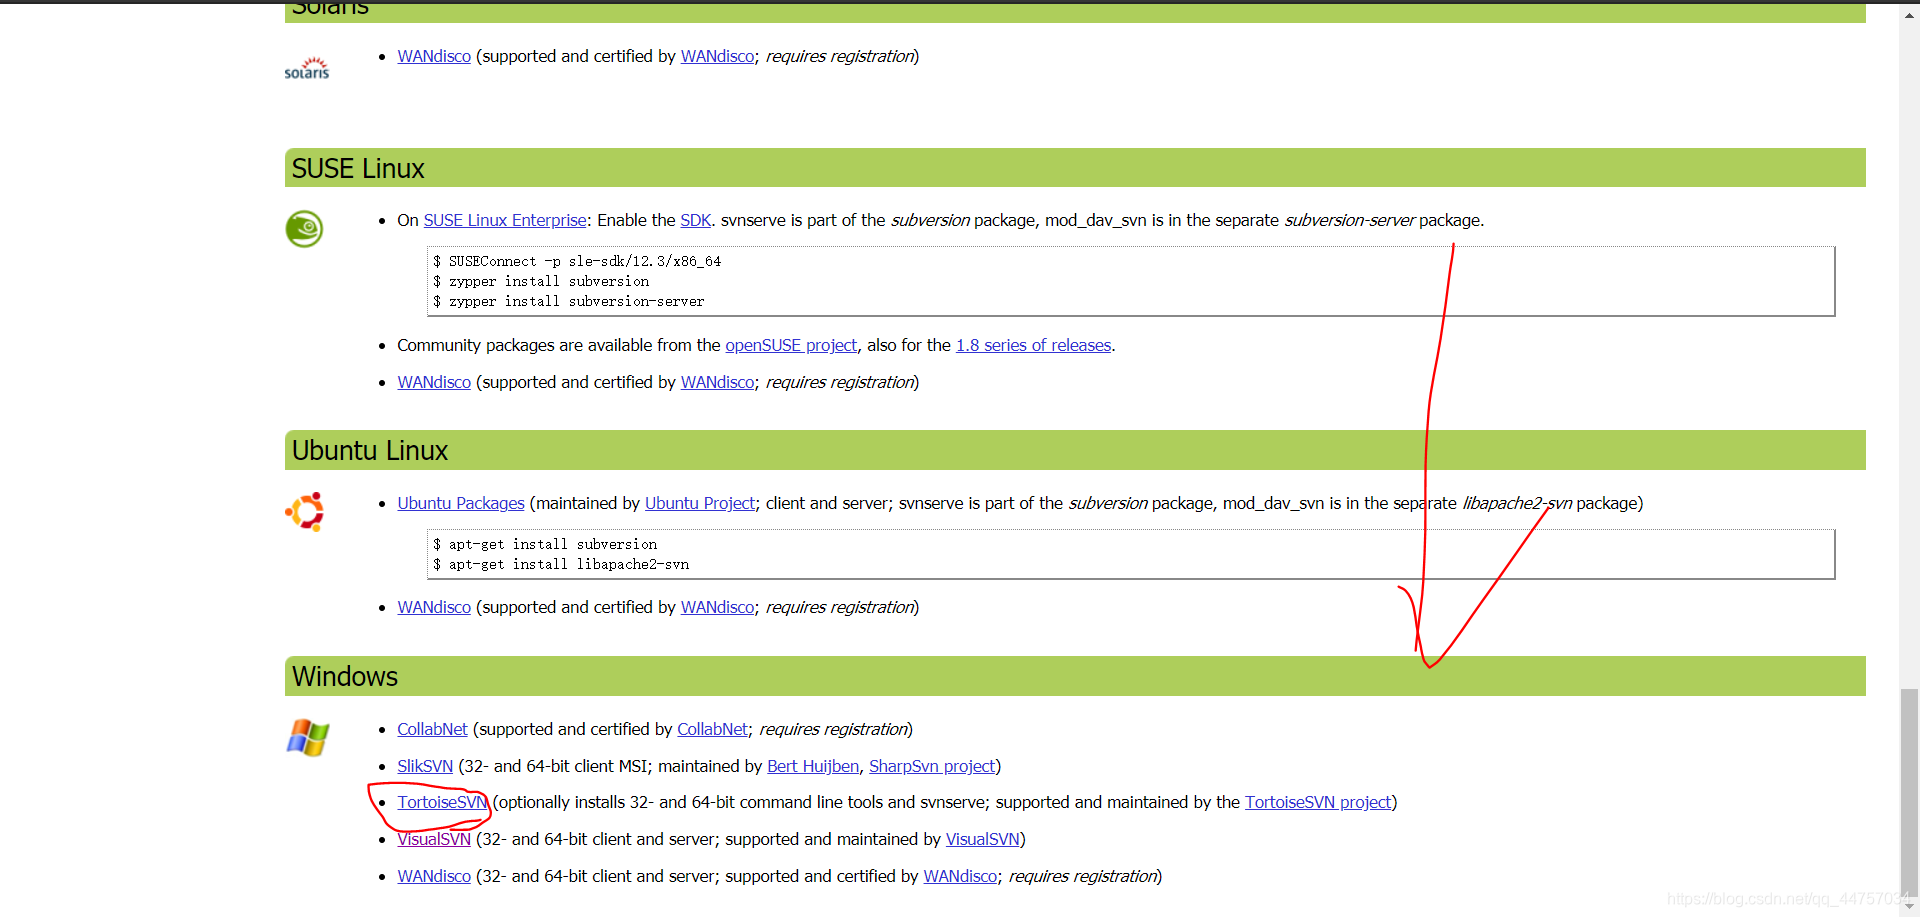Screen dimensions: 1920x917
Task: Click the '$ SUSEConnect -p sle-sdk/12.3/x86_64' command line
Action: click(577, 261)
